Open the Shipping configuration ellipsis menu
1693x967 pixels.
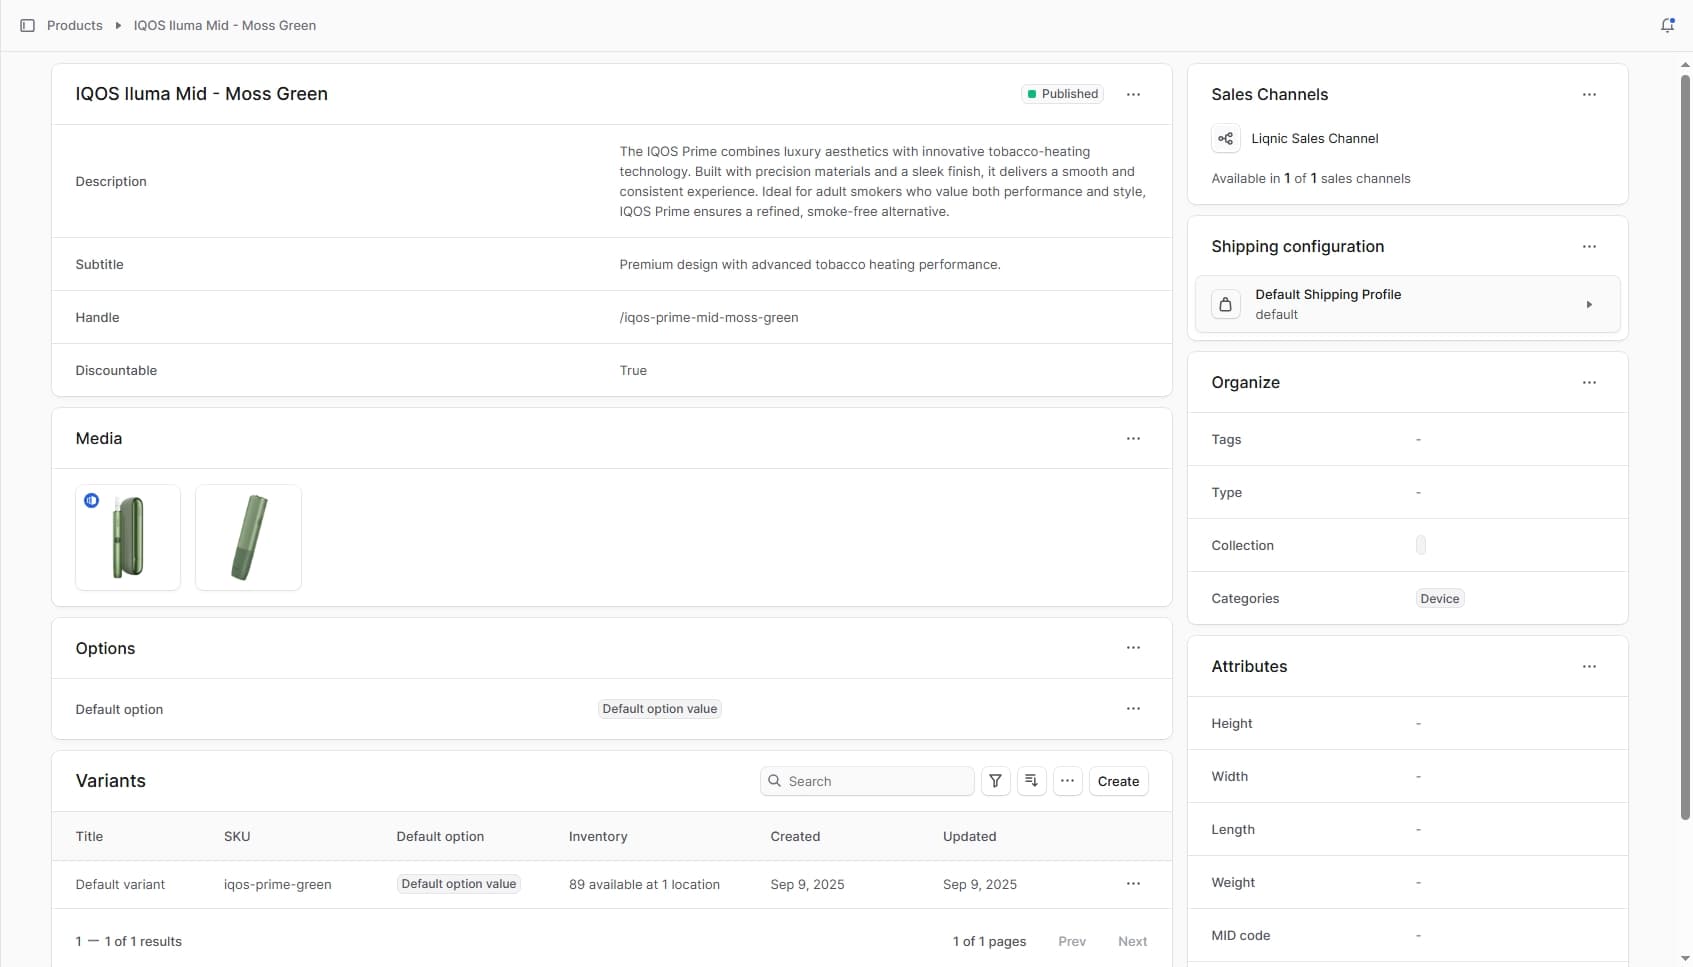1590,246
